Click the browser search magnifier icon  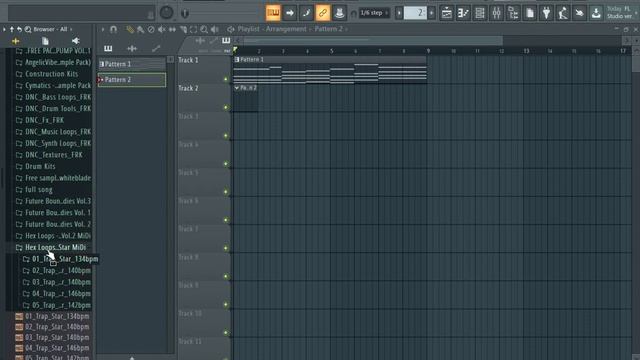[28, 29]
